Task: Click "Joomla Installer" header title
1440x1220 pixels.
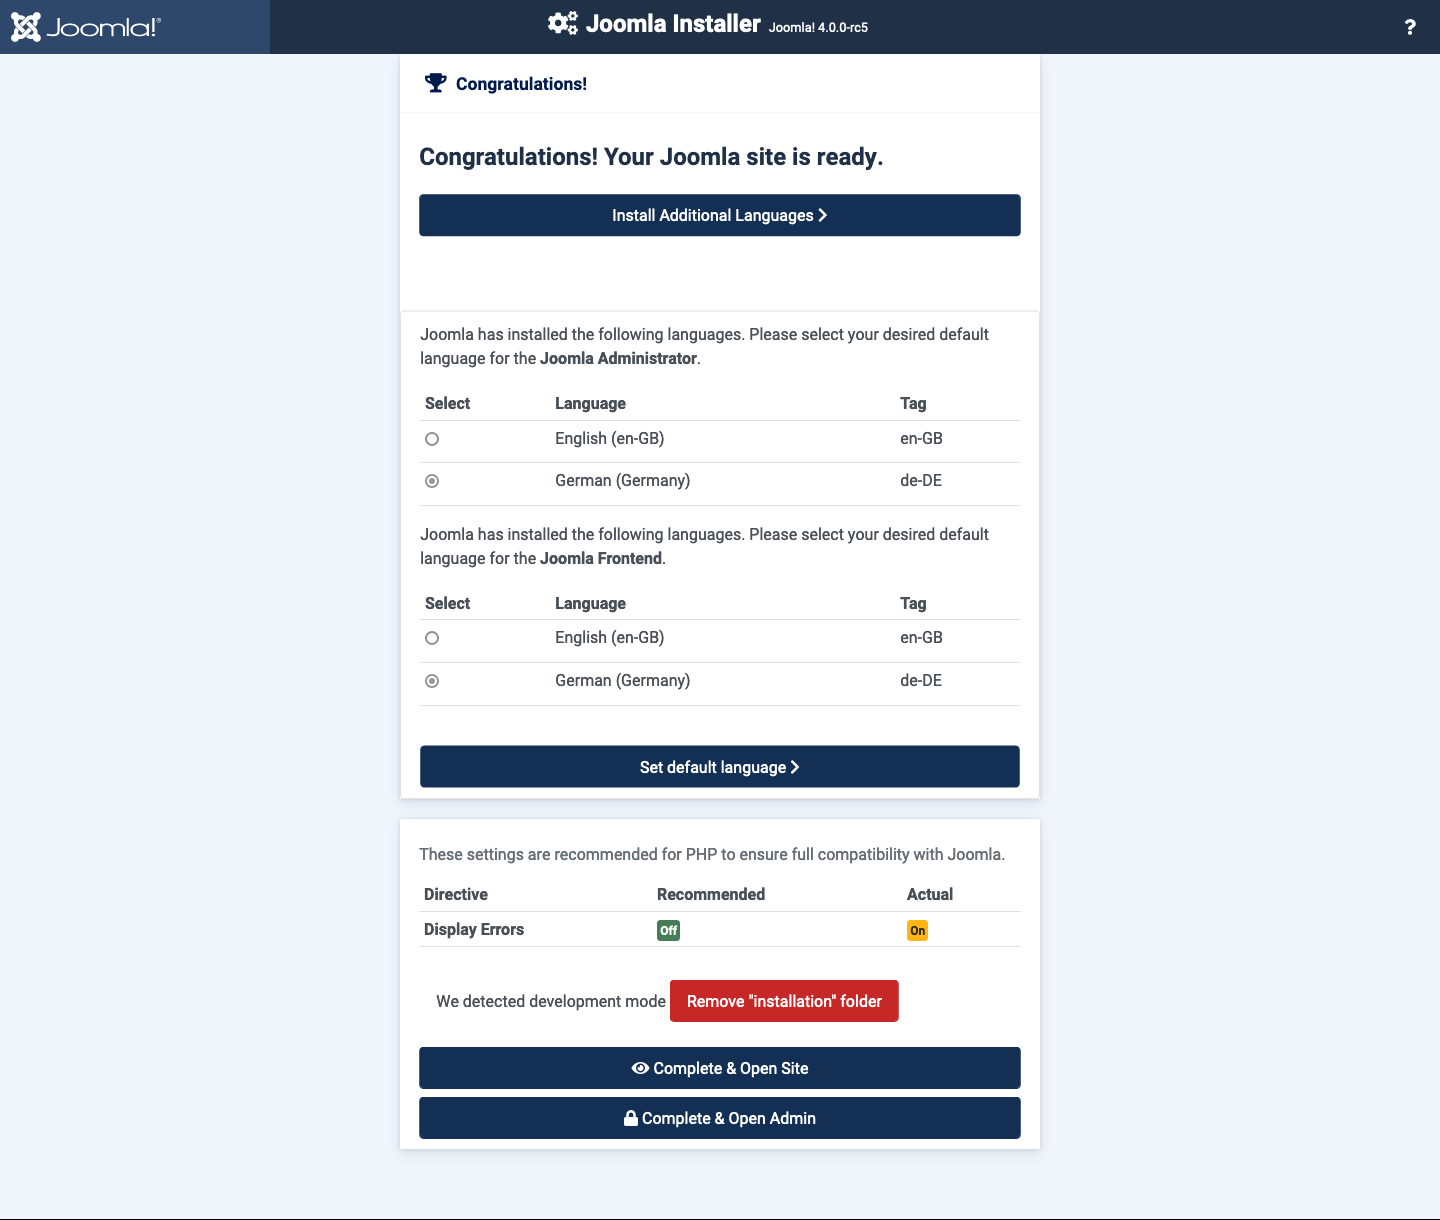Action: [673, 24]
